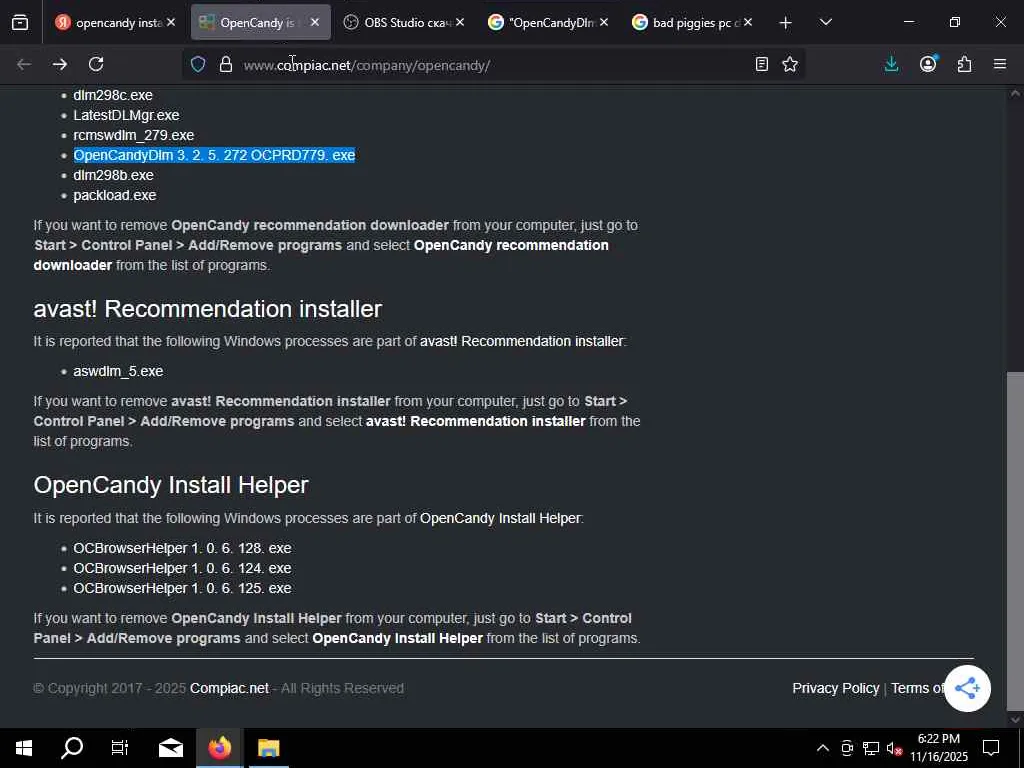
Task: Click the scrollbar up arrow
Action: [x=1015, y=93]
